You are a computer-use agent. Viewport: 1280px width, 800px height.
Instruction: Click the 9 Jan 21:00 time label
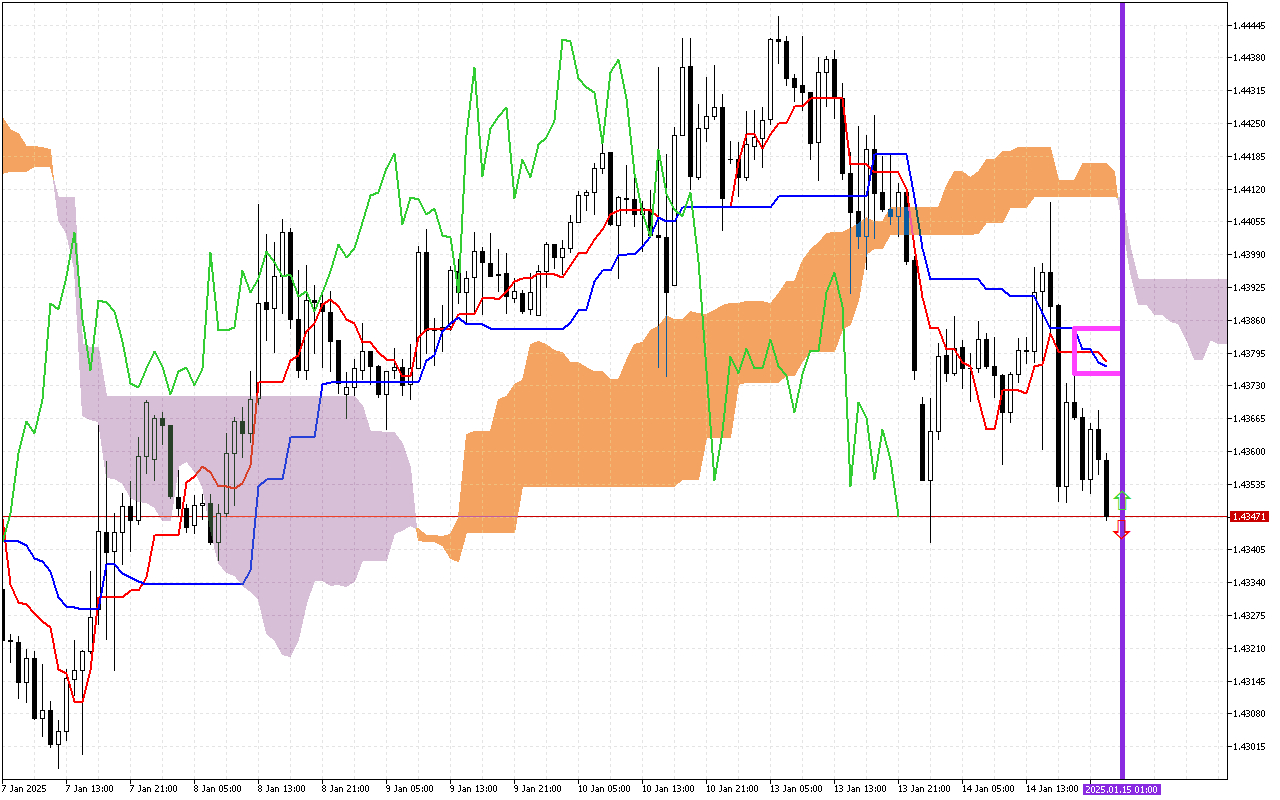pos(538,789)
